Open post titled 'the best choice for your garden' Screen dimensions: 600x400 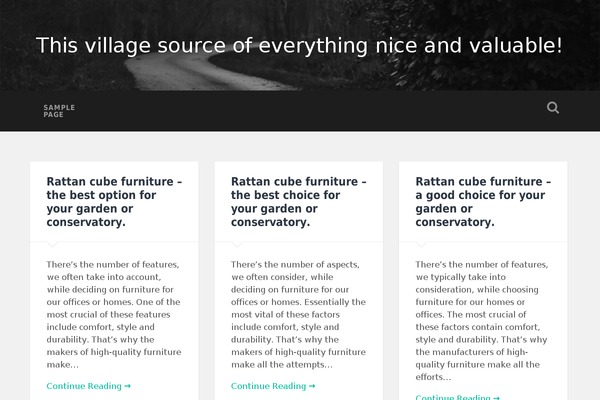(x=298, y=202)
